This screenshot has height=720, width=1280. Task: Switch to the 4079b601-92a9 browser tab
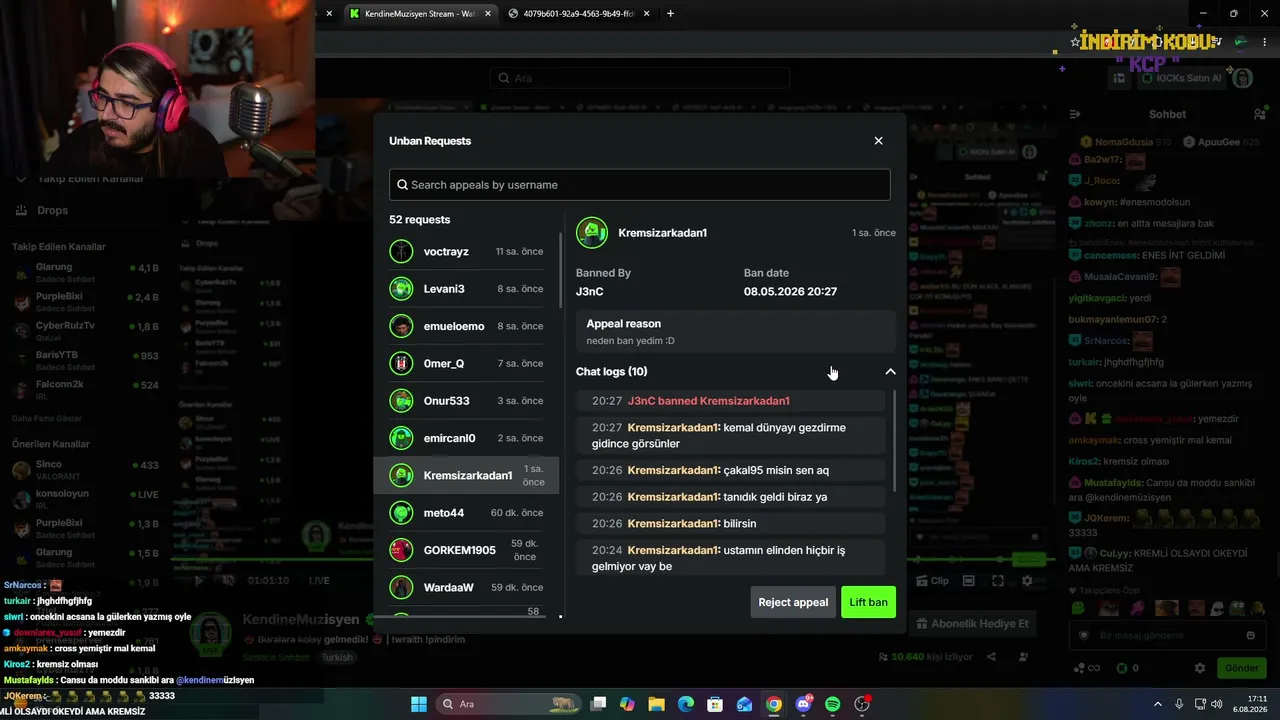(580, 14)
